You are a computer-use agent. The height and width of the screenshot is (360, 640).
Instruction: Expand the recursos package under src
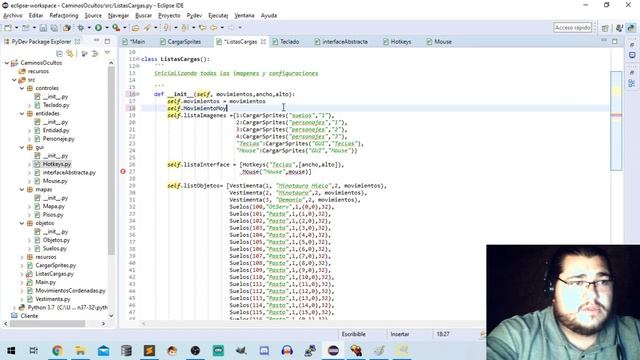tap(22, 257)
